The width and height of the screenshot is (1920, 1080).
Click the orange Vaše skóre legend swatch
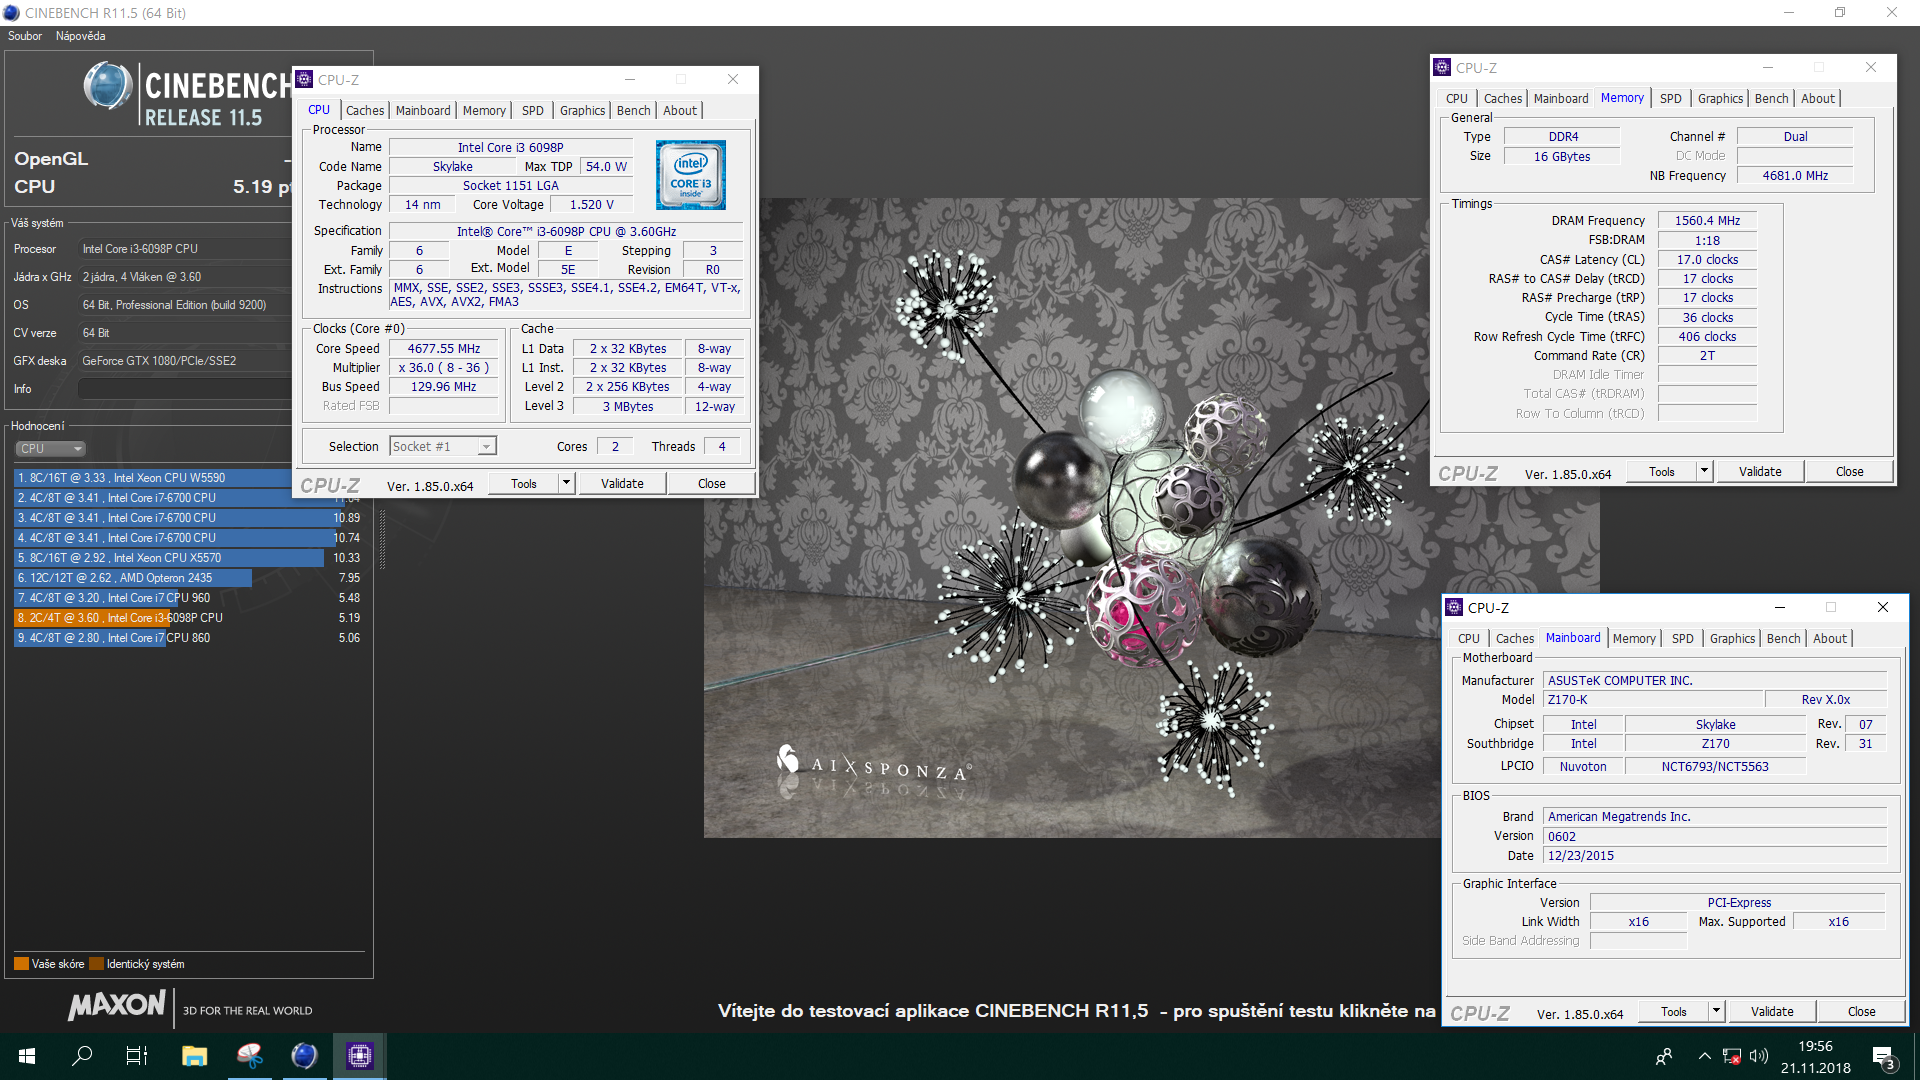click(21, 964)
